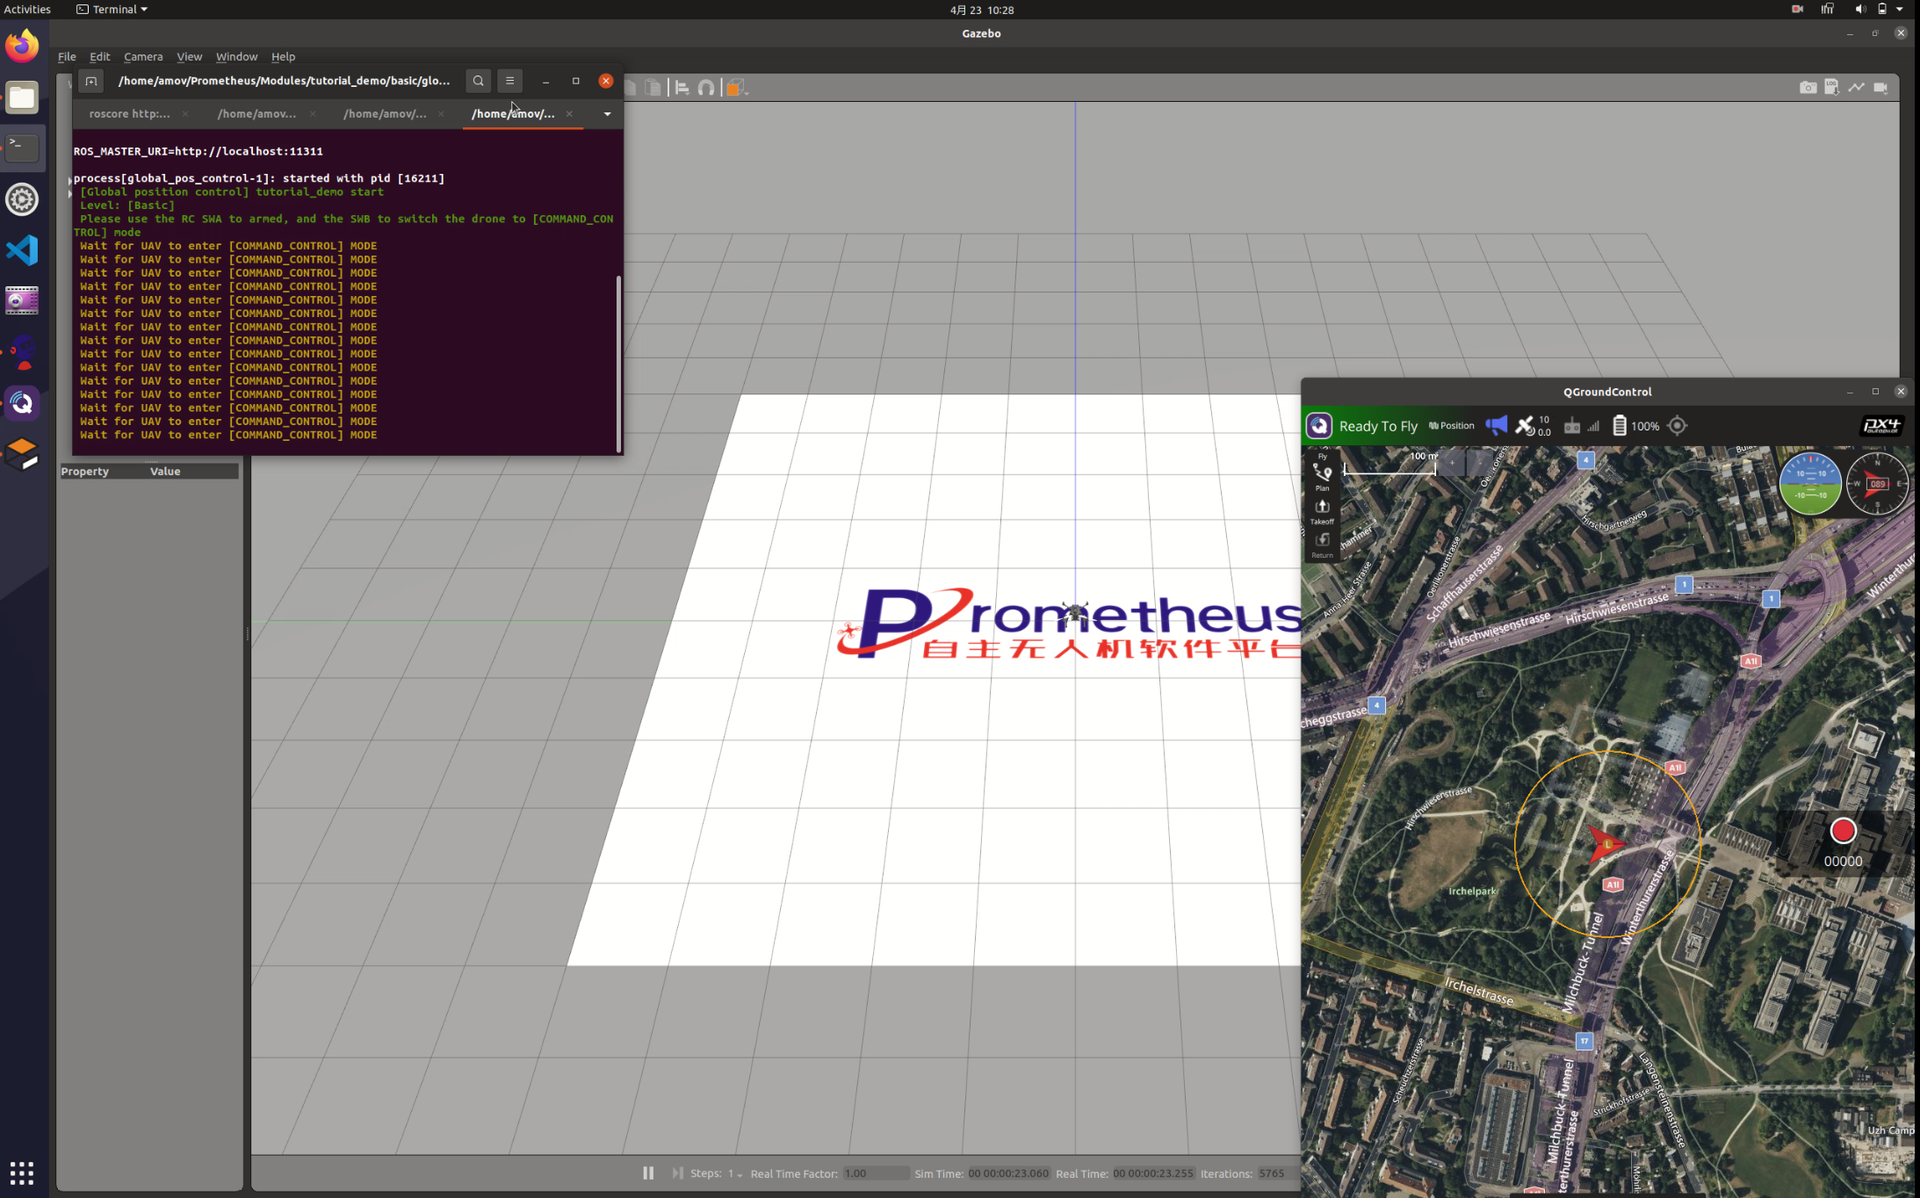This screenshot has height=1198, width=1920.
Task: Click the Real Time Factor field
Action: click(x=875, y=1173)
